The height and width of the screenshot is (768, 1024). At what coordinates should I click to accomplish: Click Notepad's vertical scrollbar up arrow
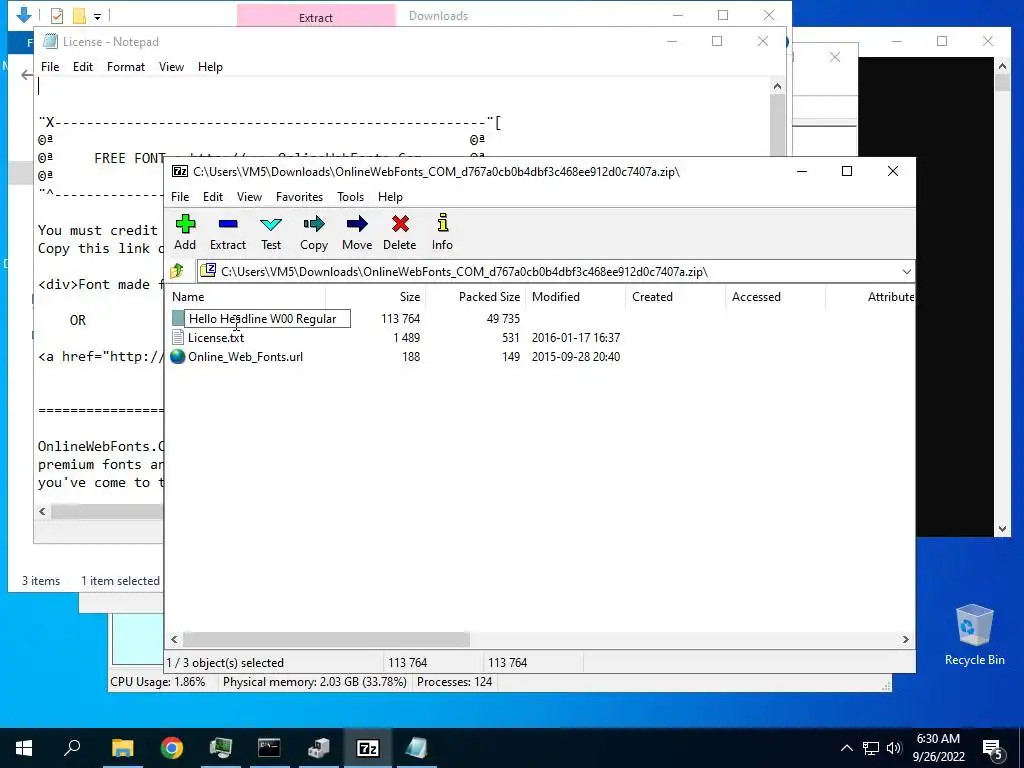pyautogui.click(x=777, y=86)
